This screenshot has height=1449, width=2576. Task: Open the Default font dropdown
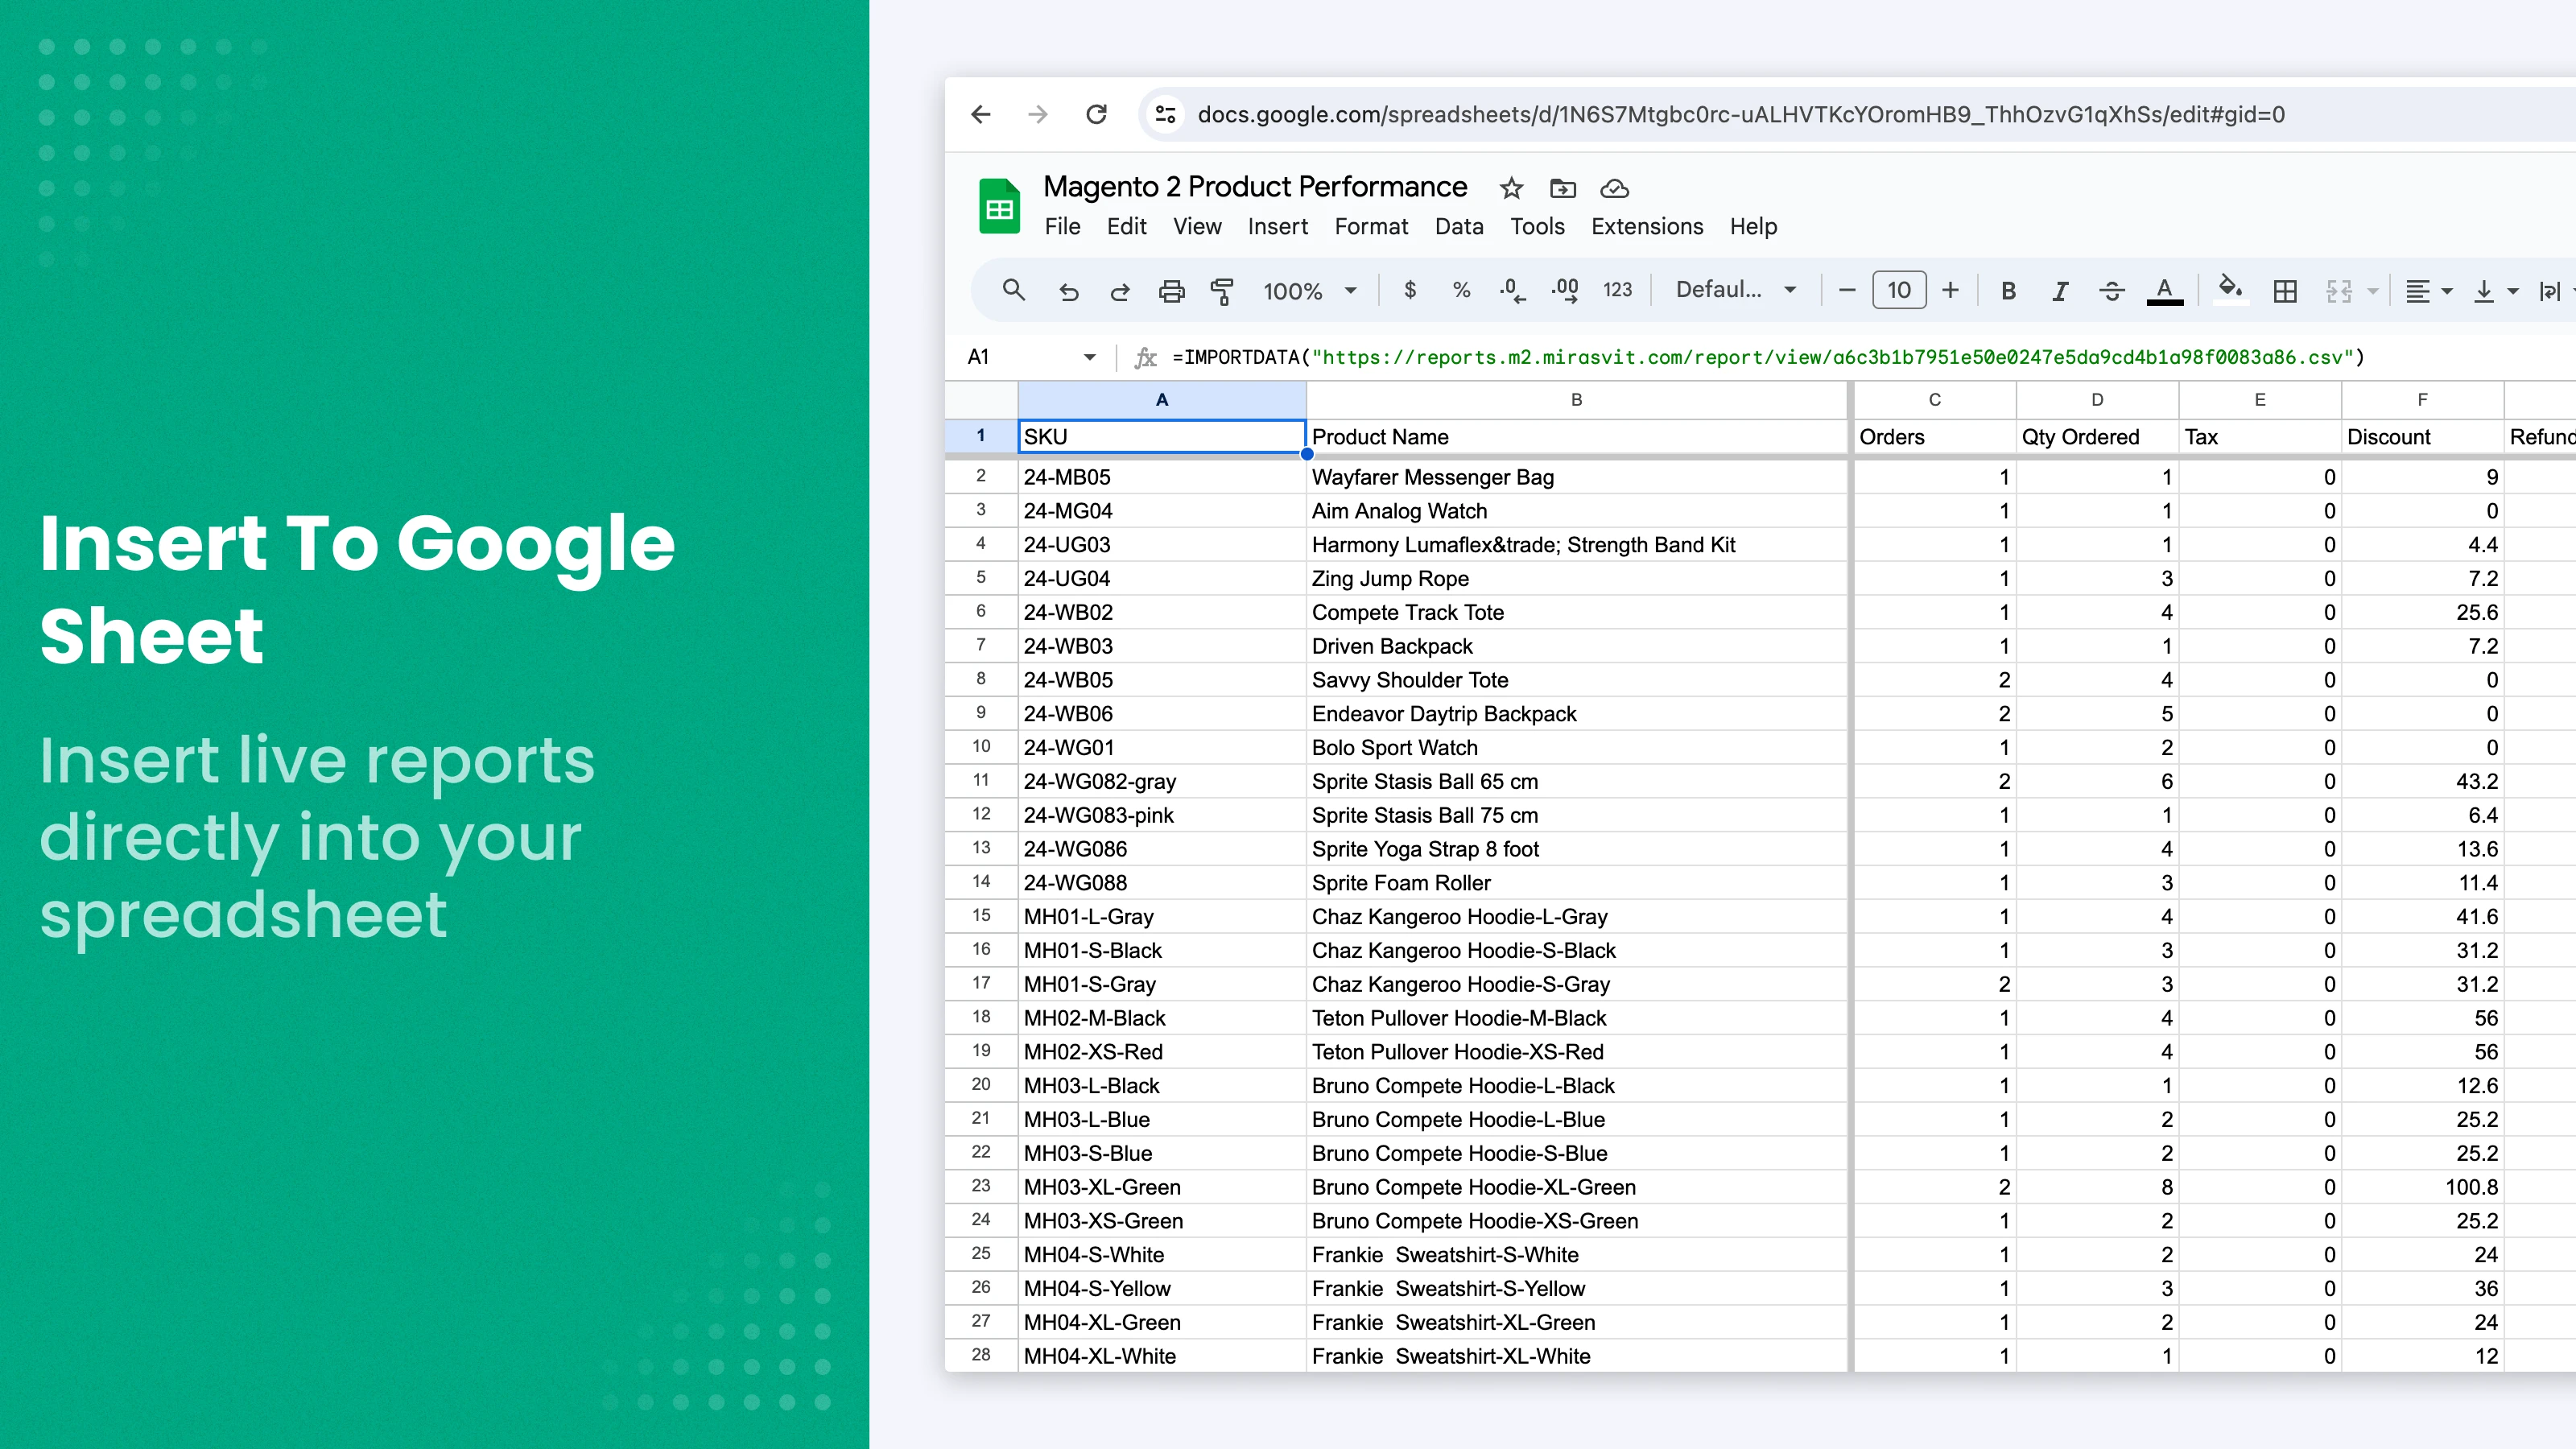(x=1735, y=290)
